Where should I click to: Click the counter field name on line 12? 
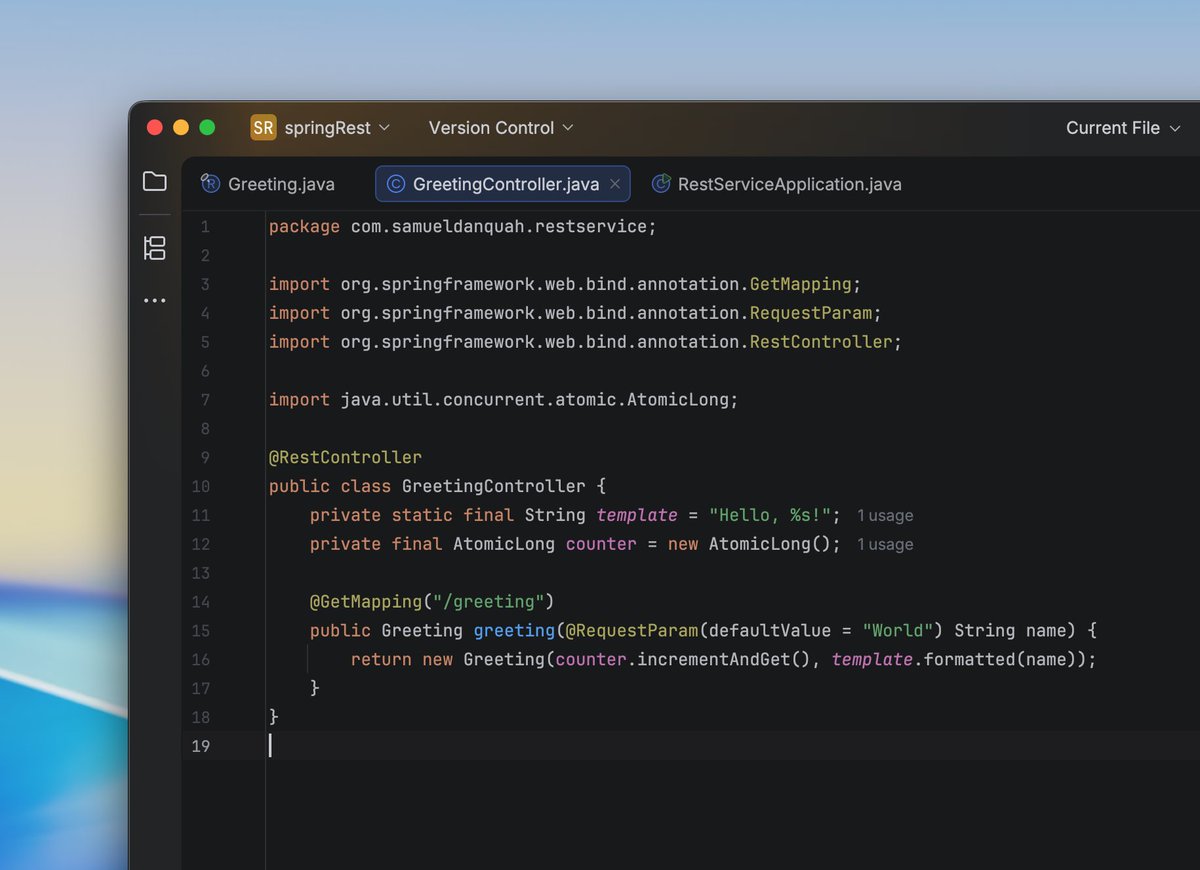pos(601,545)
